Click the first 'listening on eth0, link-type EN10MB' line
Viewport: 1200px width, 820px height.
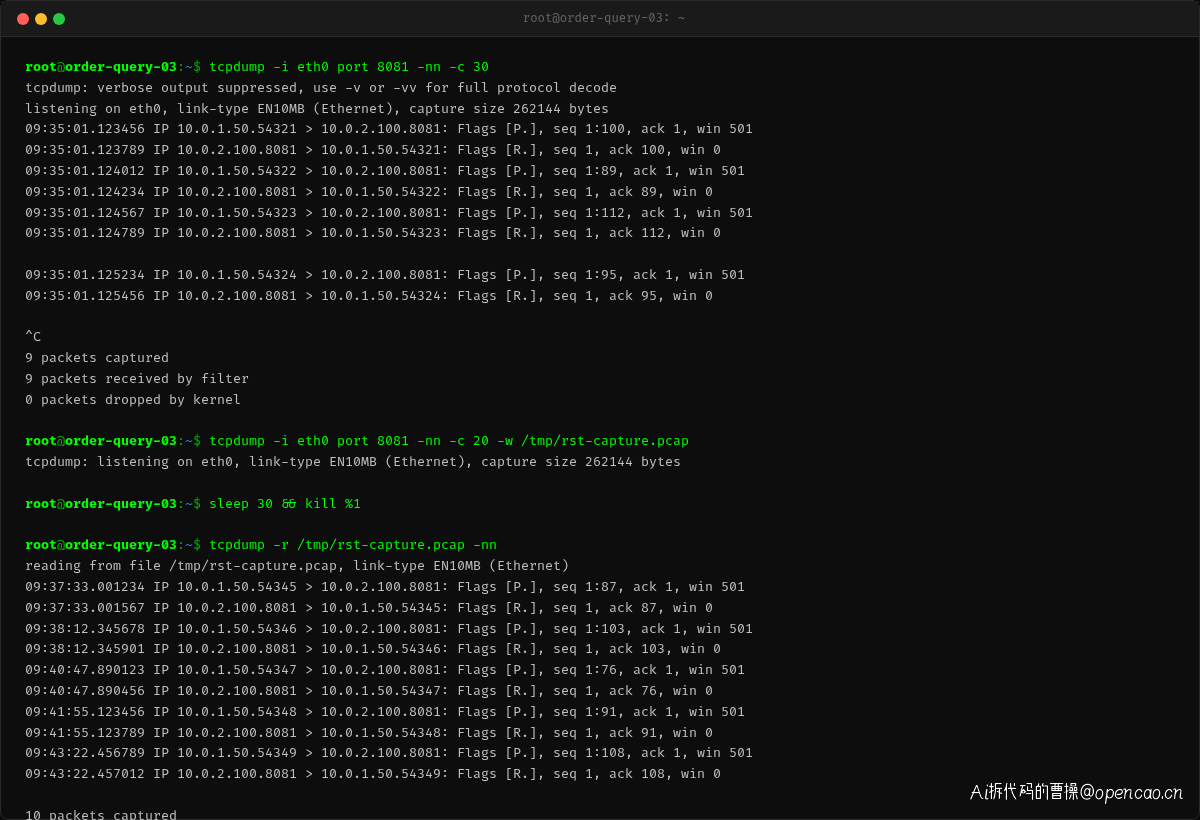(317, 109)
